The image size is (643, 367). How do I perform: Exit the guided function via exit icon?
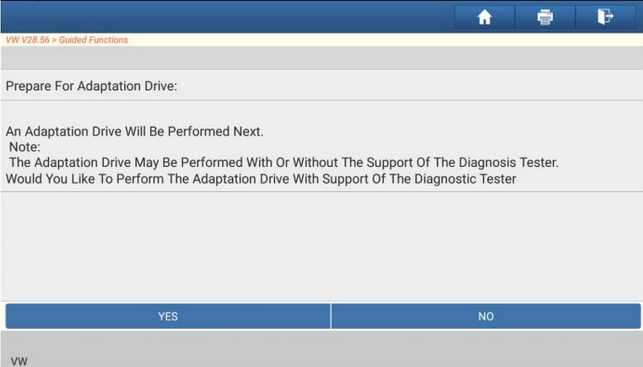(x=606, y=17)
